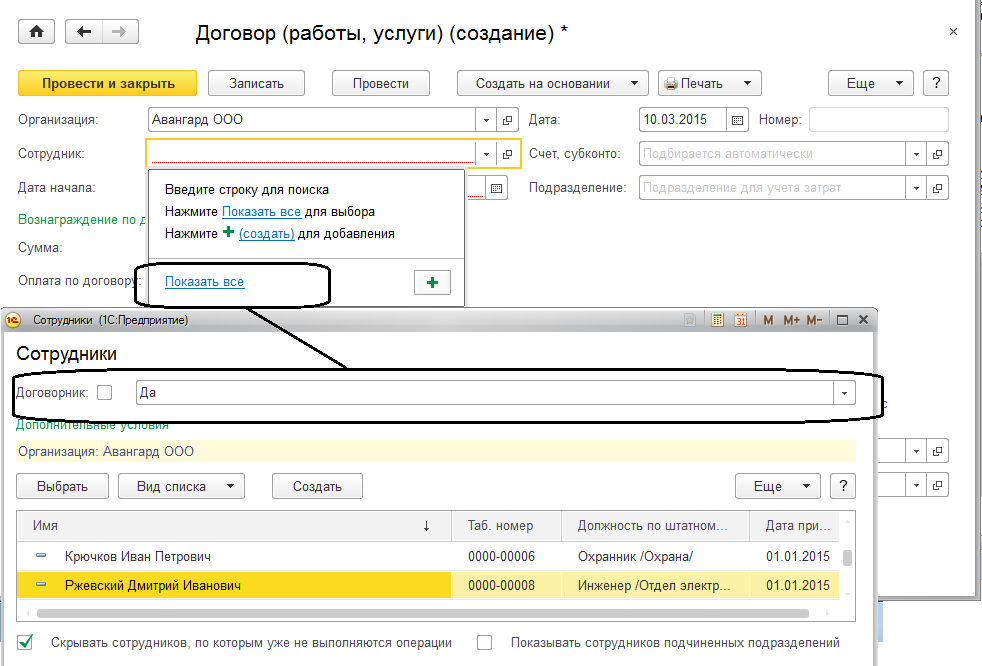This screenshot has height=666, width=982.
Task: Toggle the Договорник checkbox
Action: pyautogui.click(x=105, y=393)
